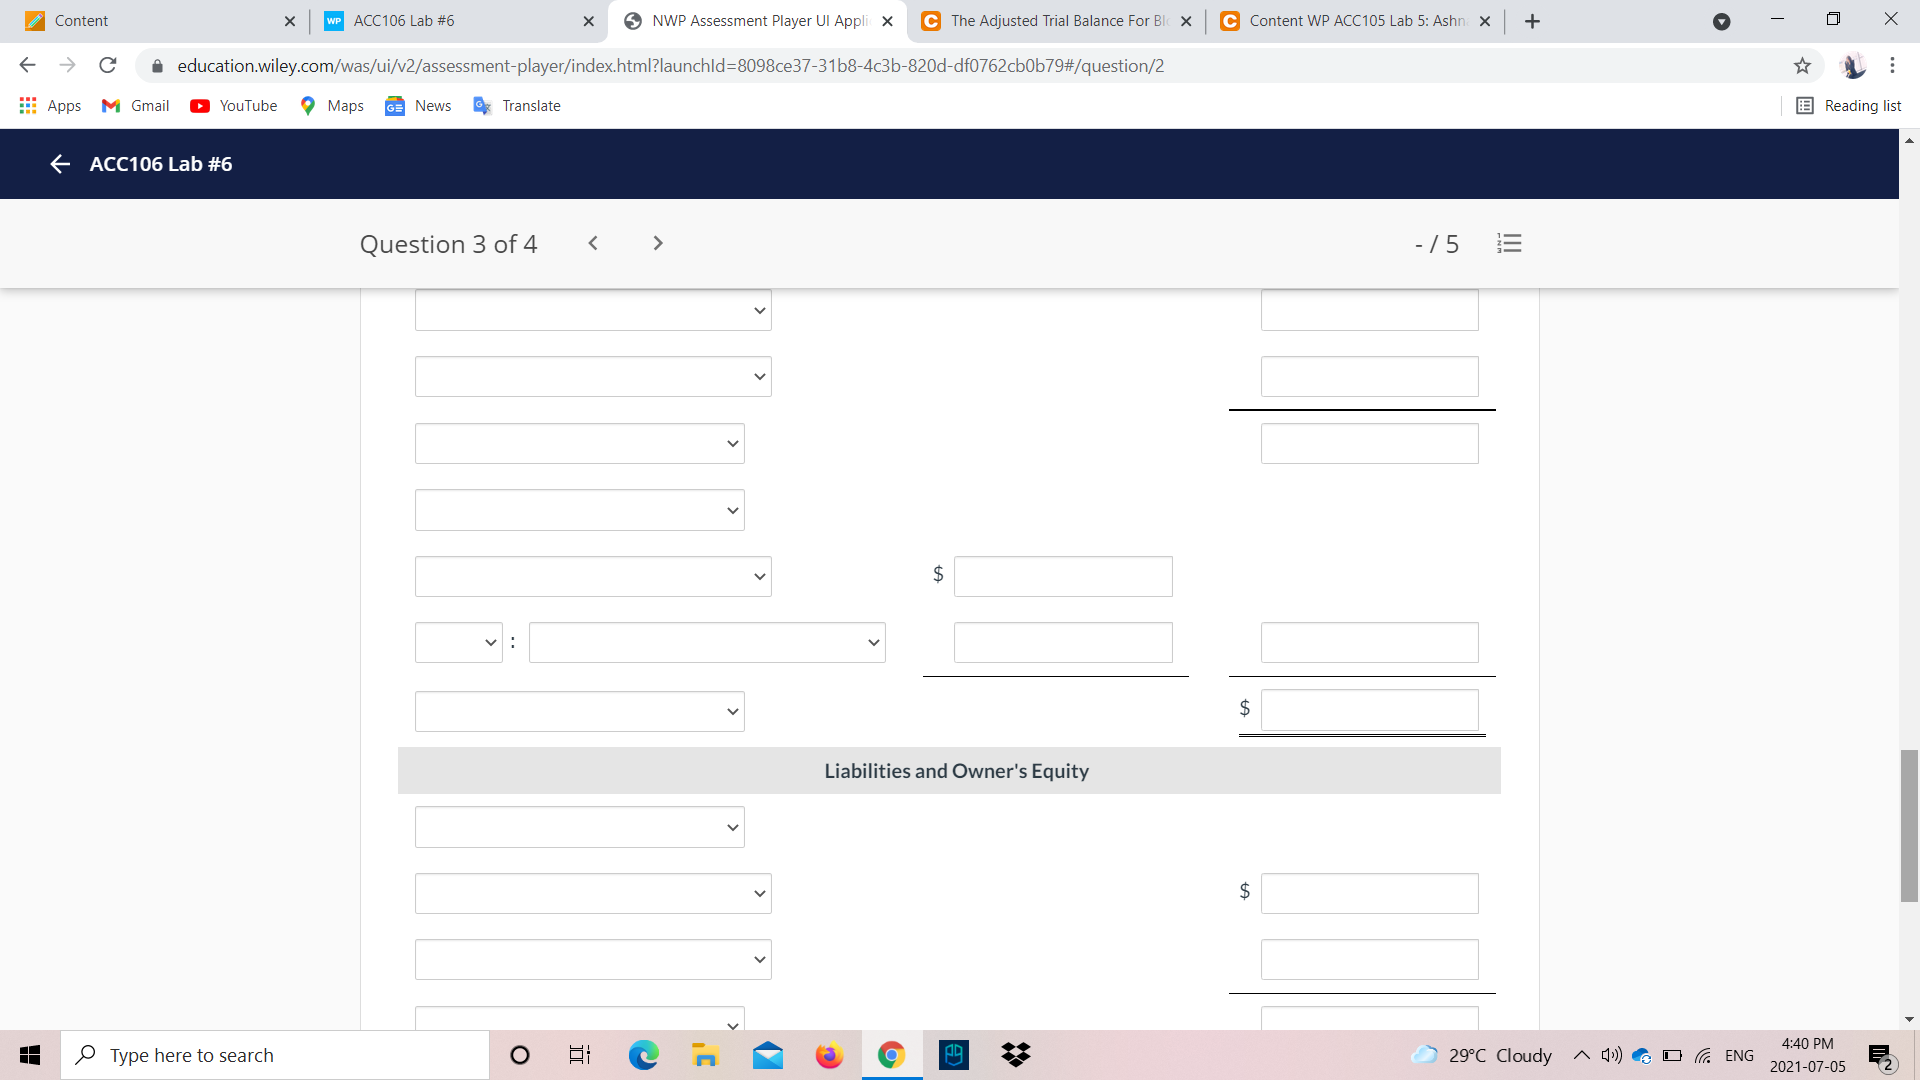Screen dimensions: 1920x1080
Task: Click the page vertical scrollbar thumb
Action: click(1909, 825)
